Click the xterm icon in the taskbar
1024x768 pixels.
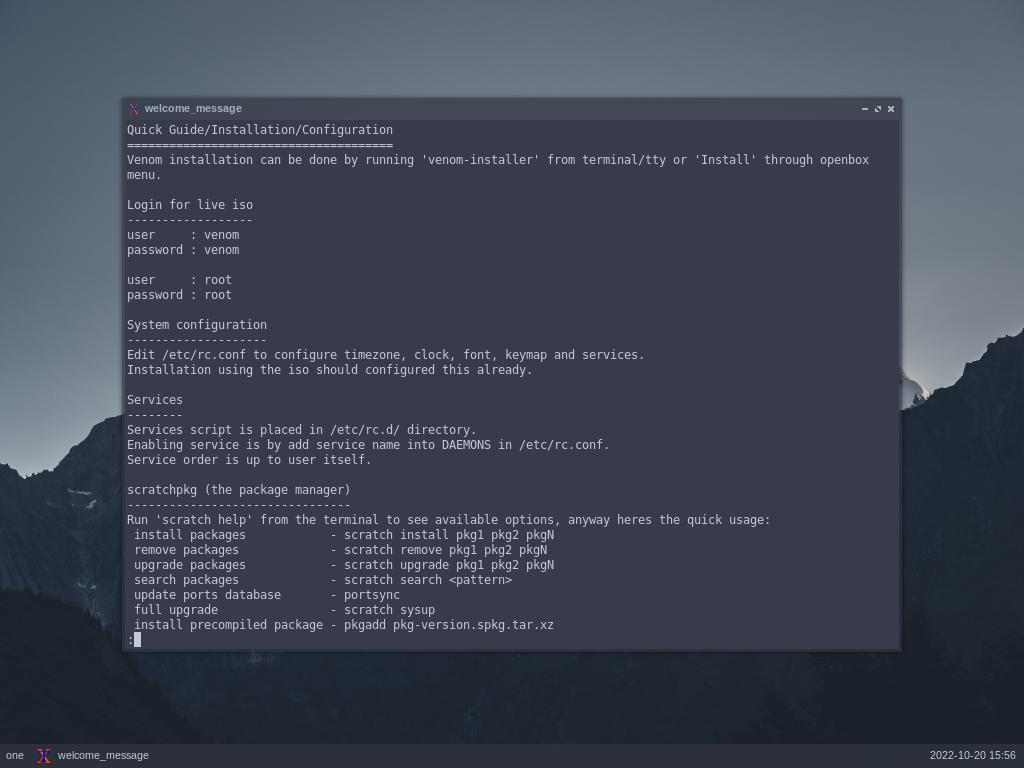(x=44, y=756)
